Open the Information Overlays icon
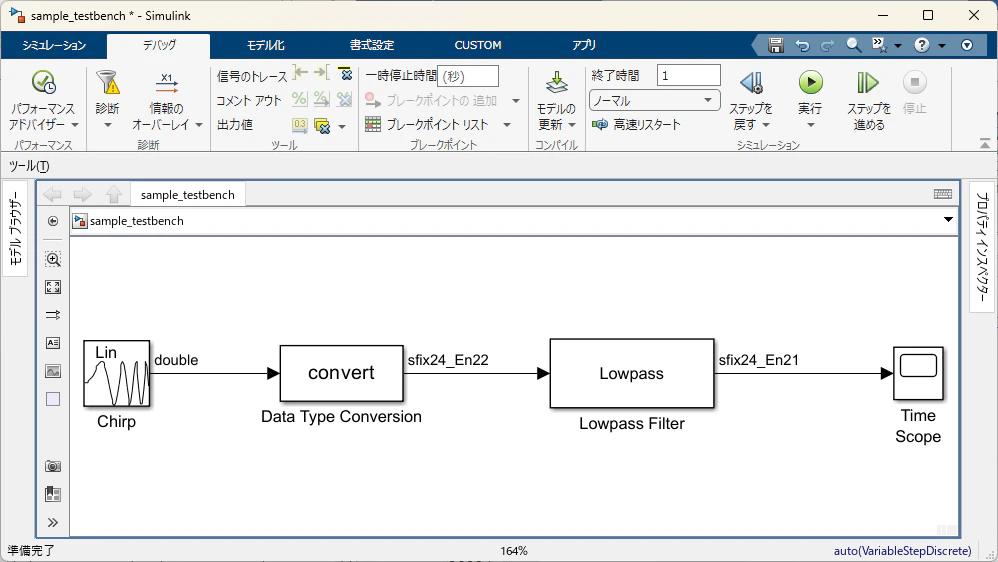Viewport: 998px width, 562px height. coord(166,83)
